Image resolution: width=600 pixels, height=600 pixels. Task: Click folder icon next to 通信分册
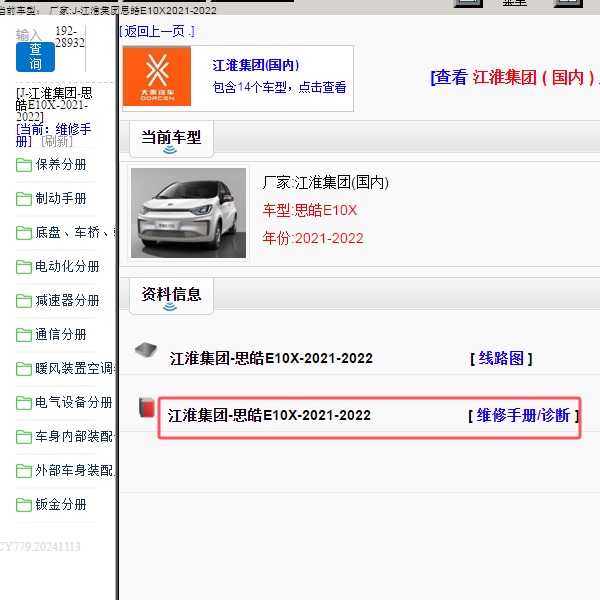coord(24,335)
